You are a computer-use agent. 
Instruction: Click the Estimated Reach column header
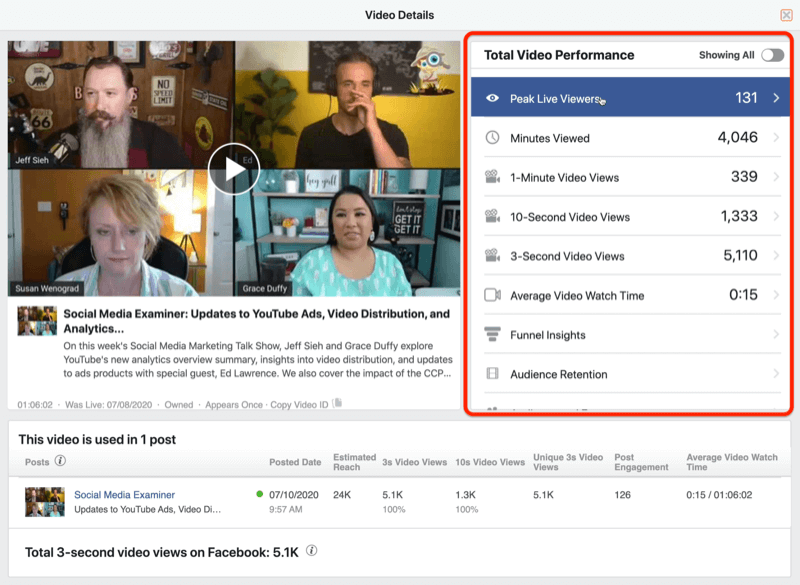[x=354, y=462]
